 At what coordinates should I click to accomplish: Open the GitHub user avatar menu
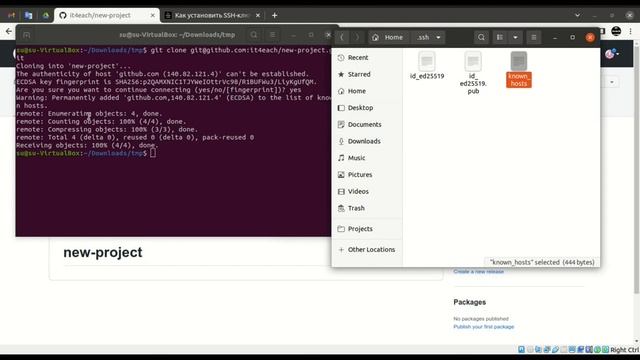[611, 53]
